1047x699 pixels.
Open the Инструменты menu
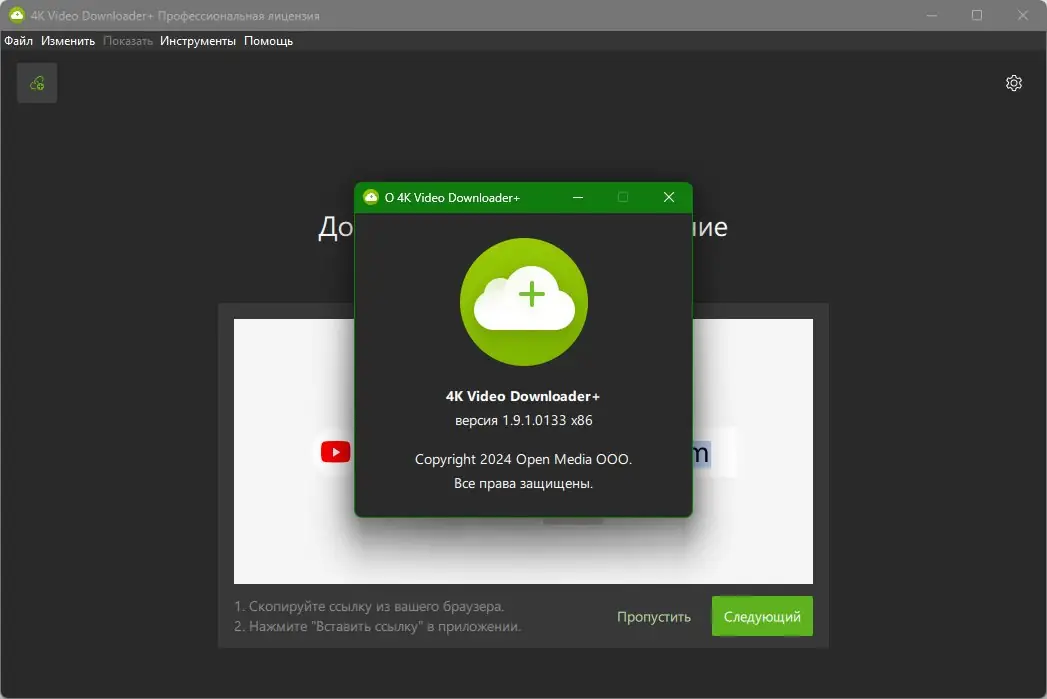click(x=198, y=41)
